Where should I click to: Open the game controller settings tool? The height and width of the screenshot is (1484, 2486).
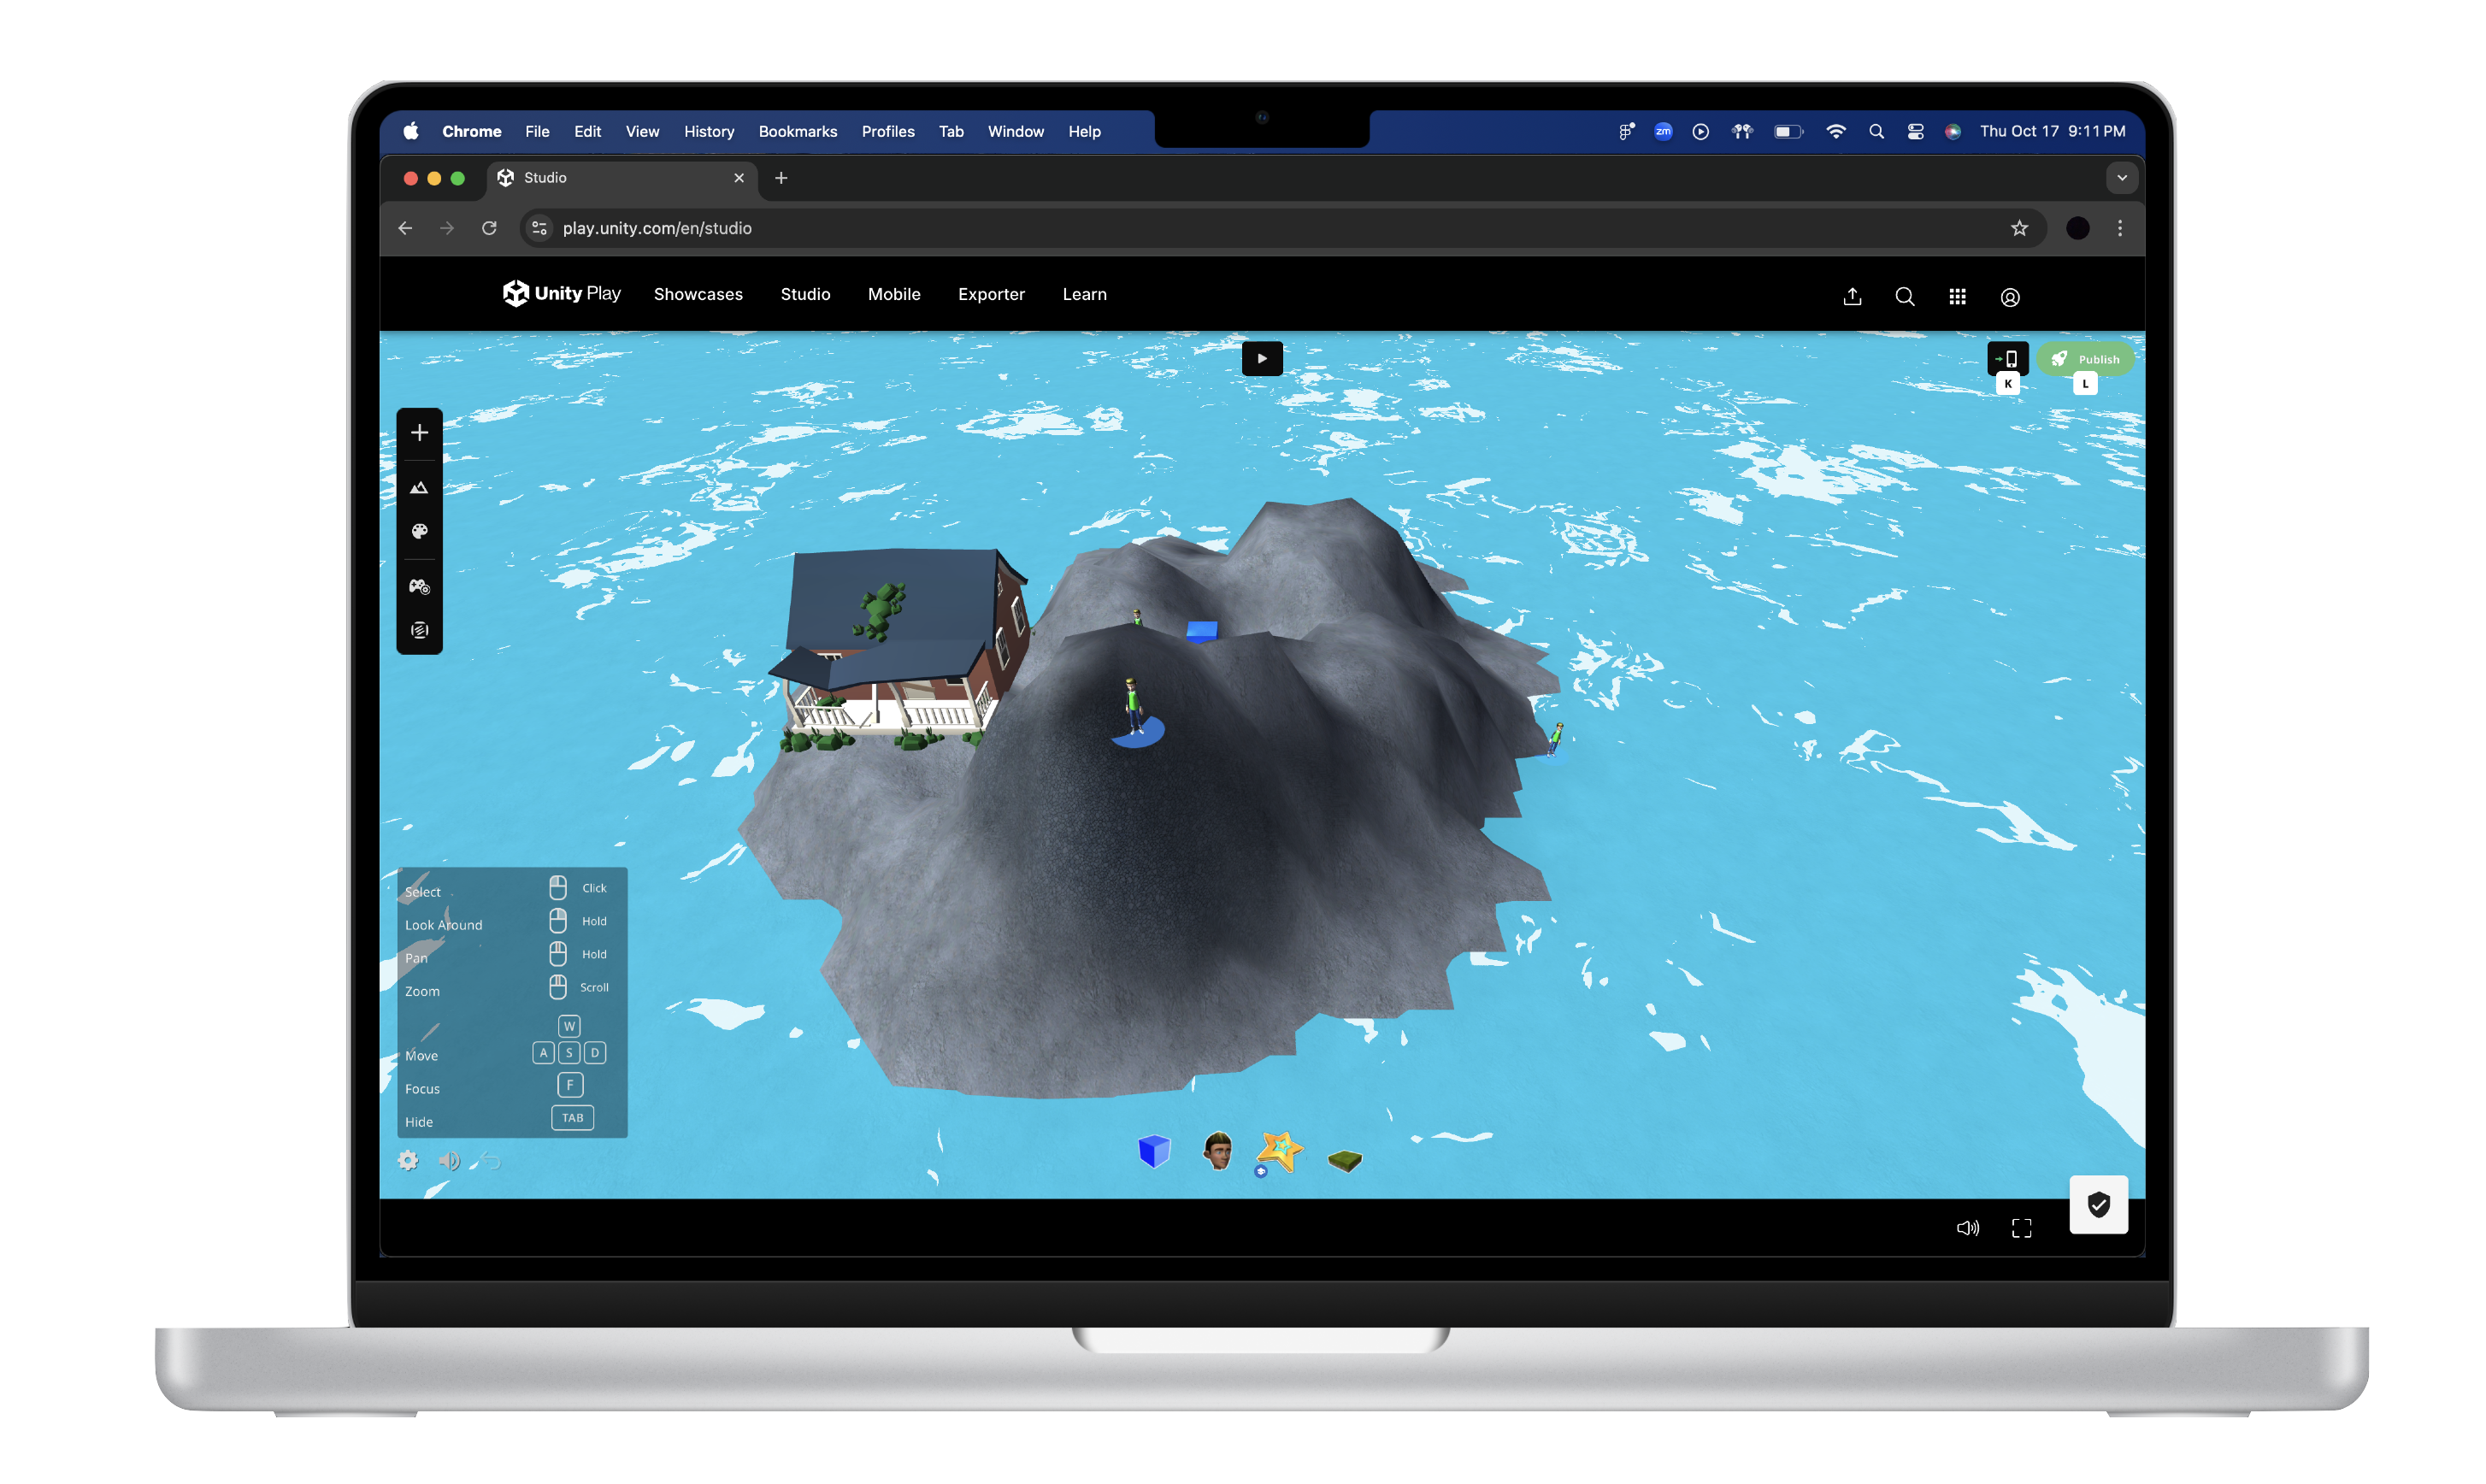coord(419,586)
